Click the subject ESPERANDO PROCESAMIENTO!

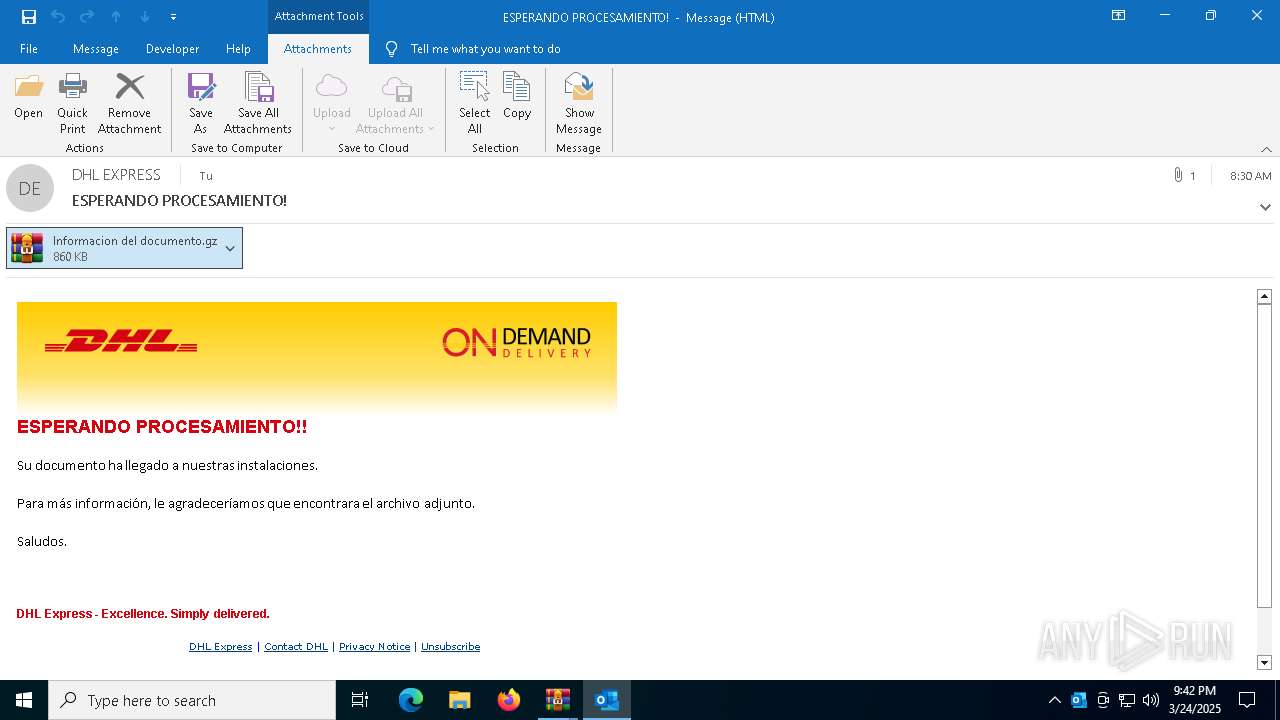click(x=179, y=201)
